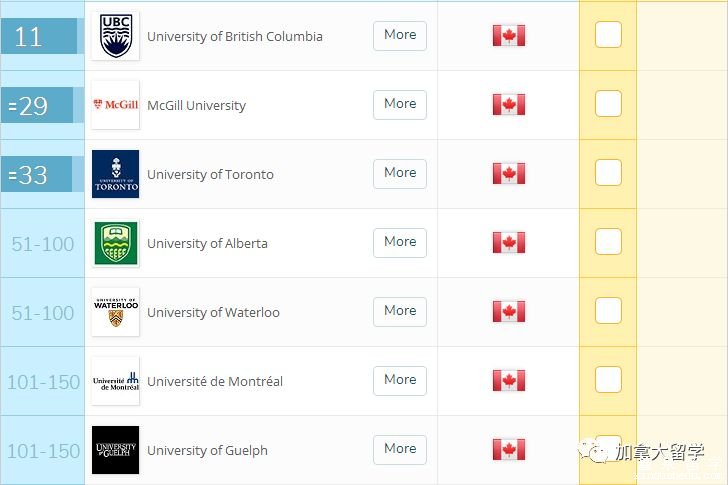Expand More details for McGill University
The height and width of the screenshot is (485, 728).
pos(400,104)
